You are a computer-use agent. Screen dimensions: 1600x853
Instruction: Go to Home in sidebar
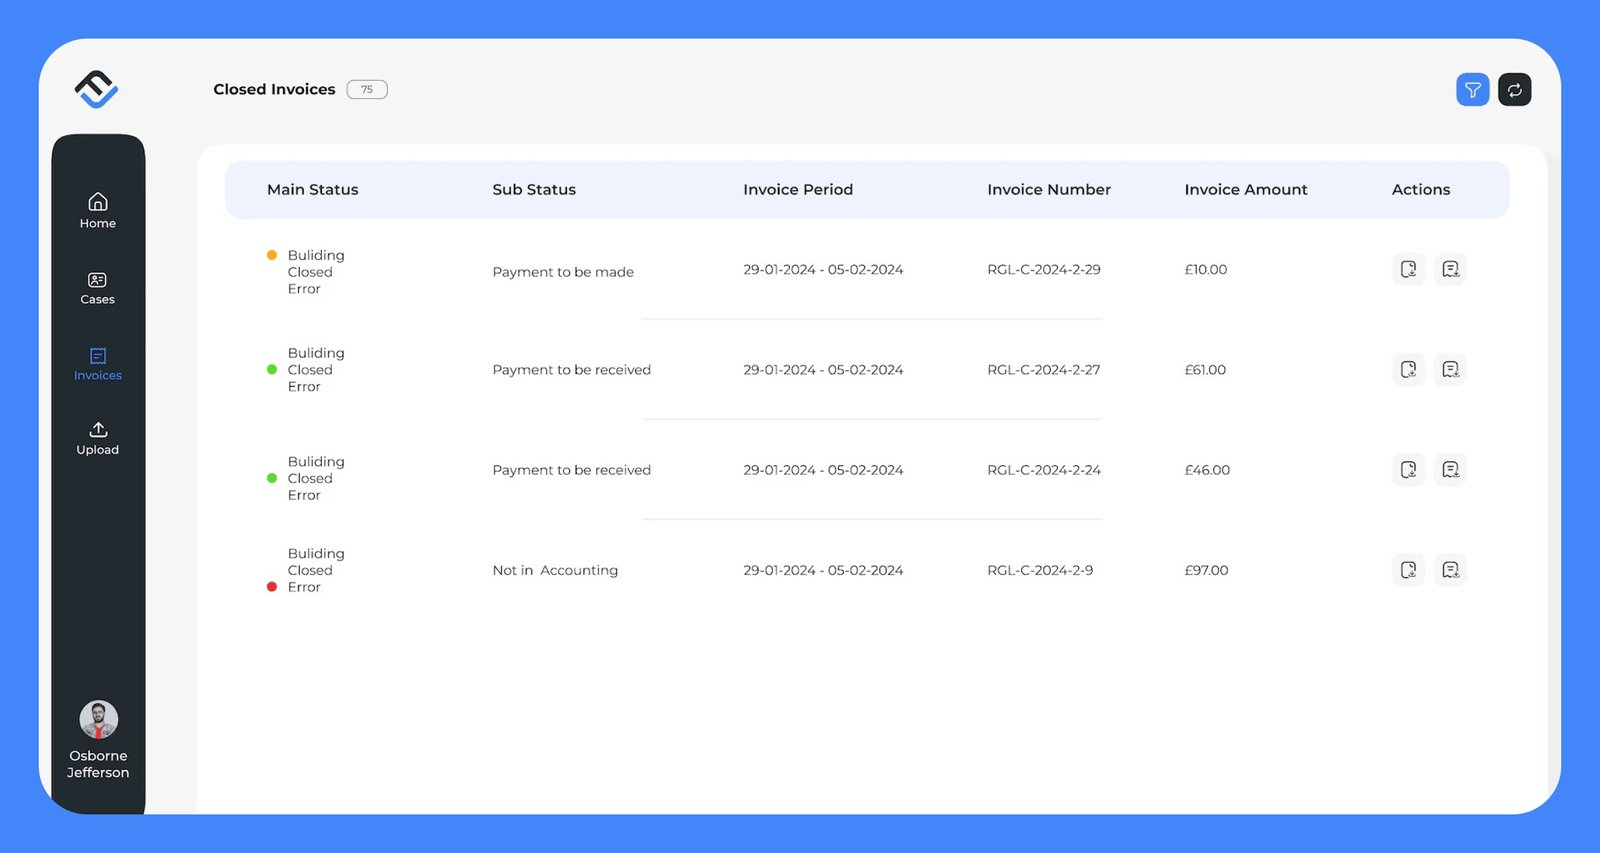pos(98,211)
